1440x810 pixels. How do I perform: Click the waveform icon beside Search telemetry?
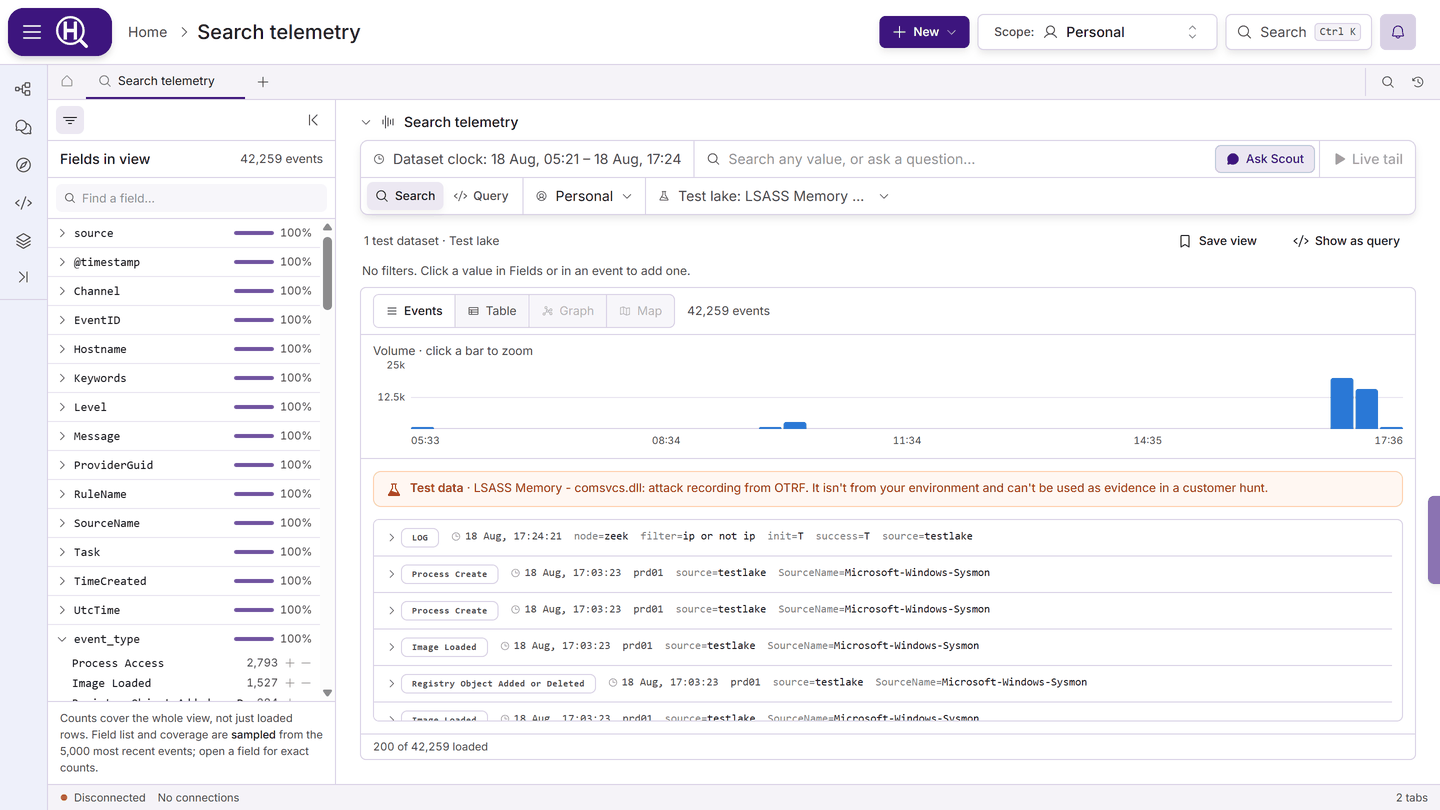pos(388,122)
